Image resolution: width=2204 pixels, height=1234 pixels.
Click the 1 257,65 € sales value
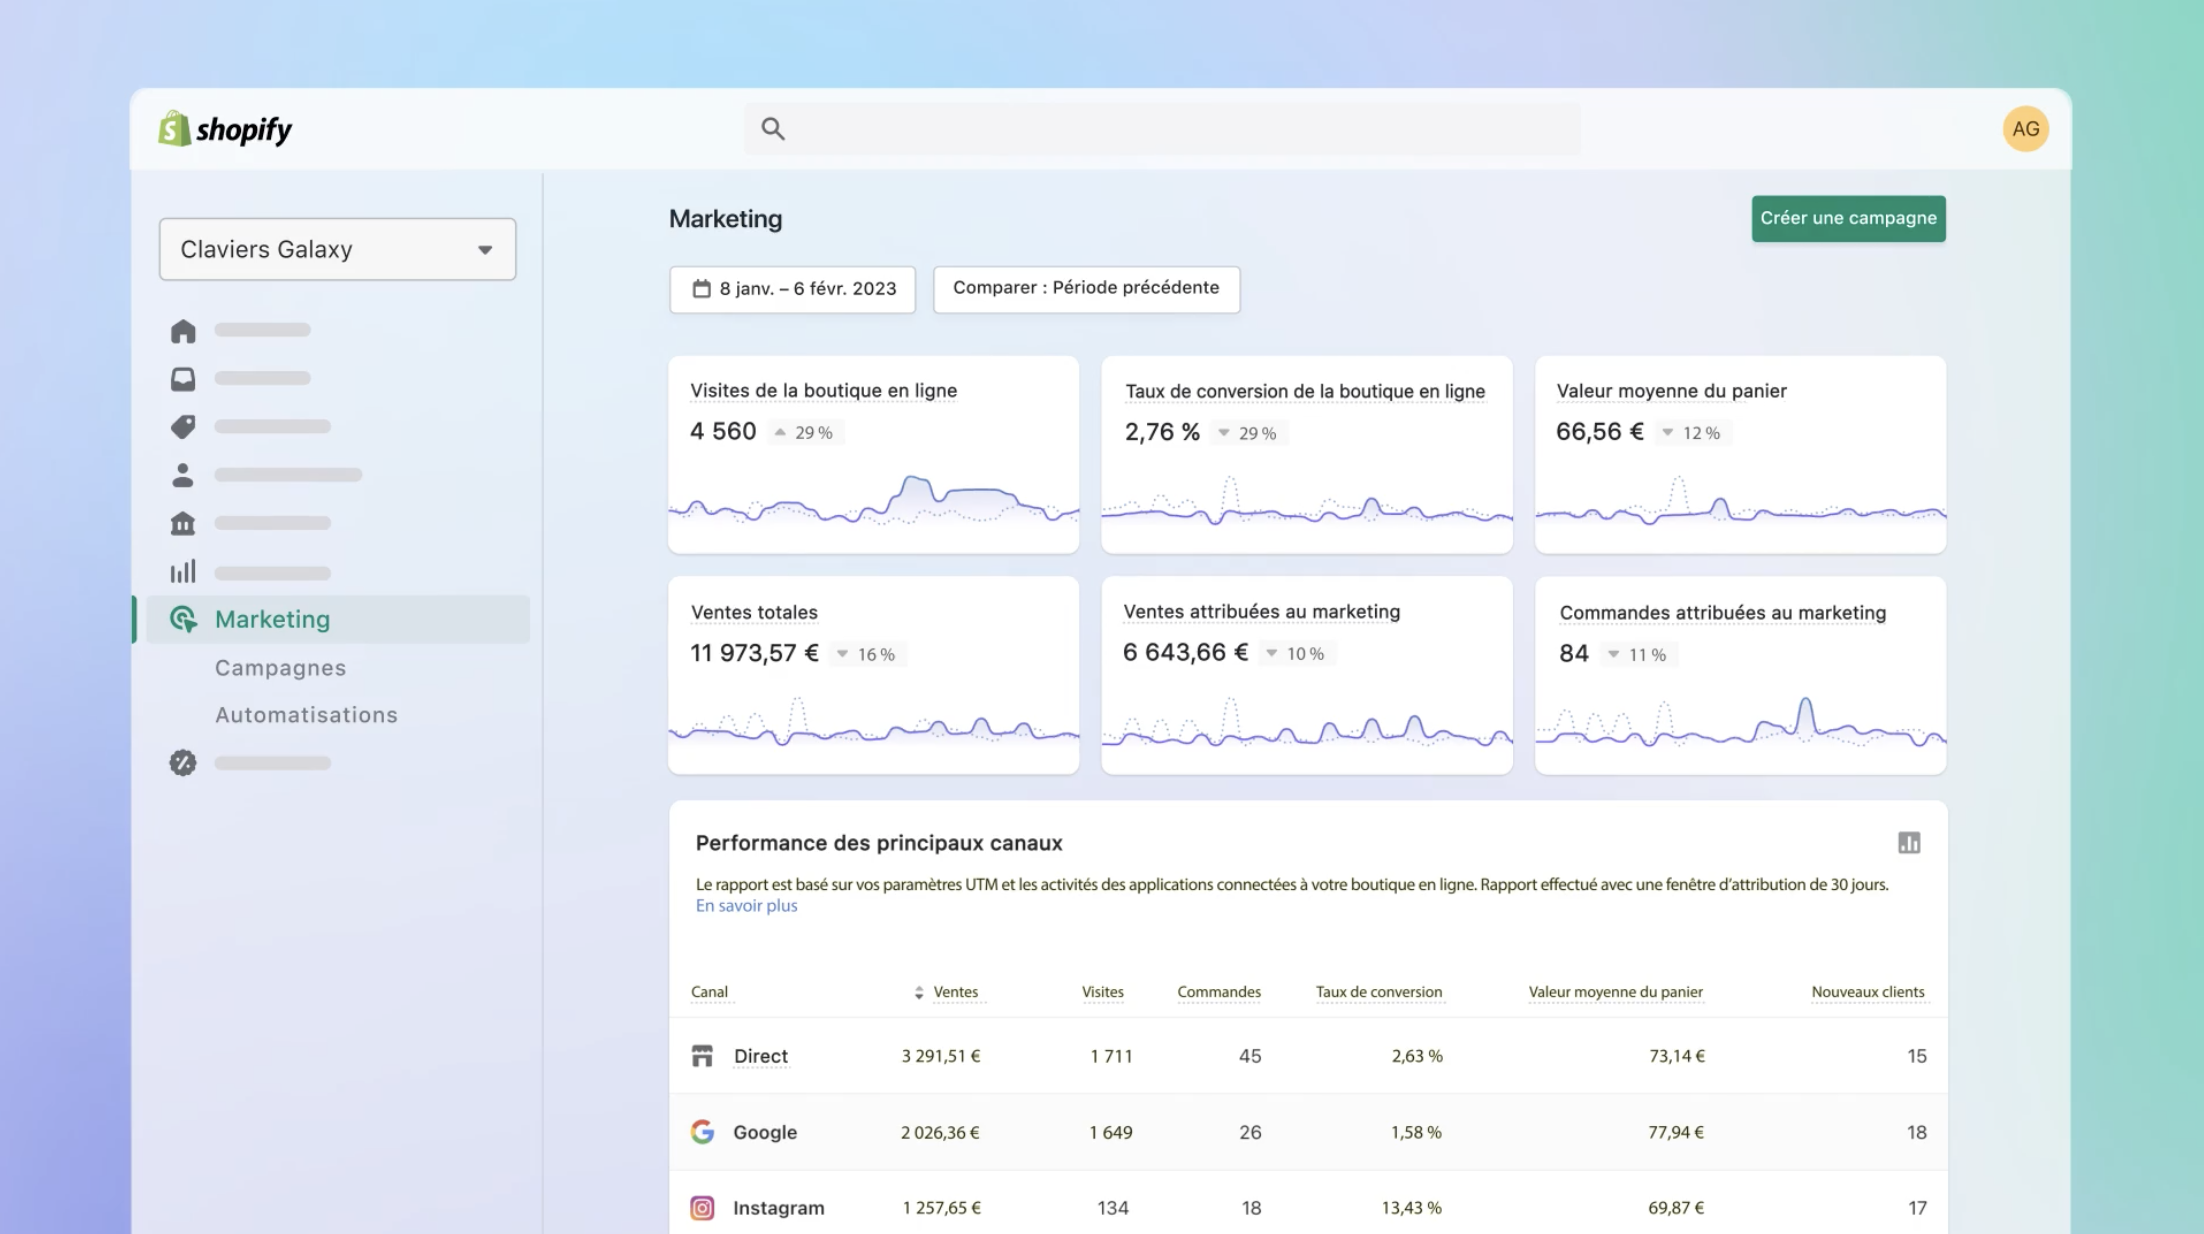[942, 1208]
